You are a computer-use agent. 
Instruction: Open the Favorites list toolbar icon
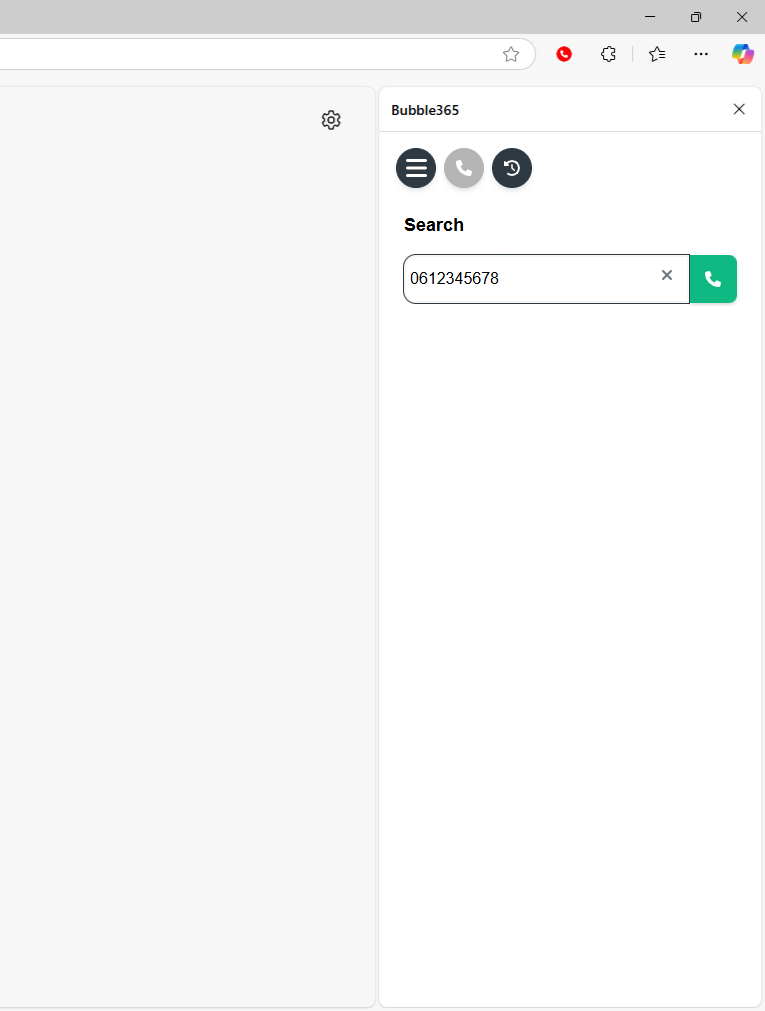pyautogui.click(x=657, y=54)
